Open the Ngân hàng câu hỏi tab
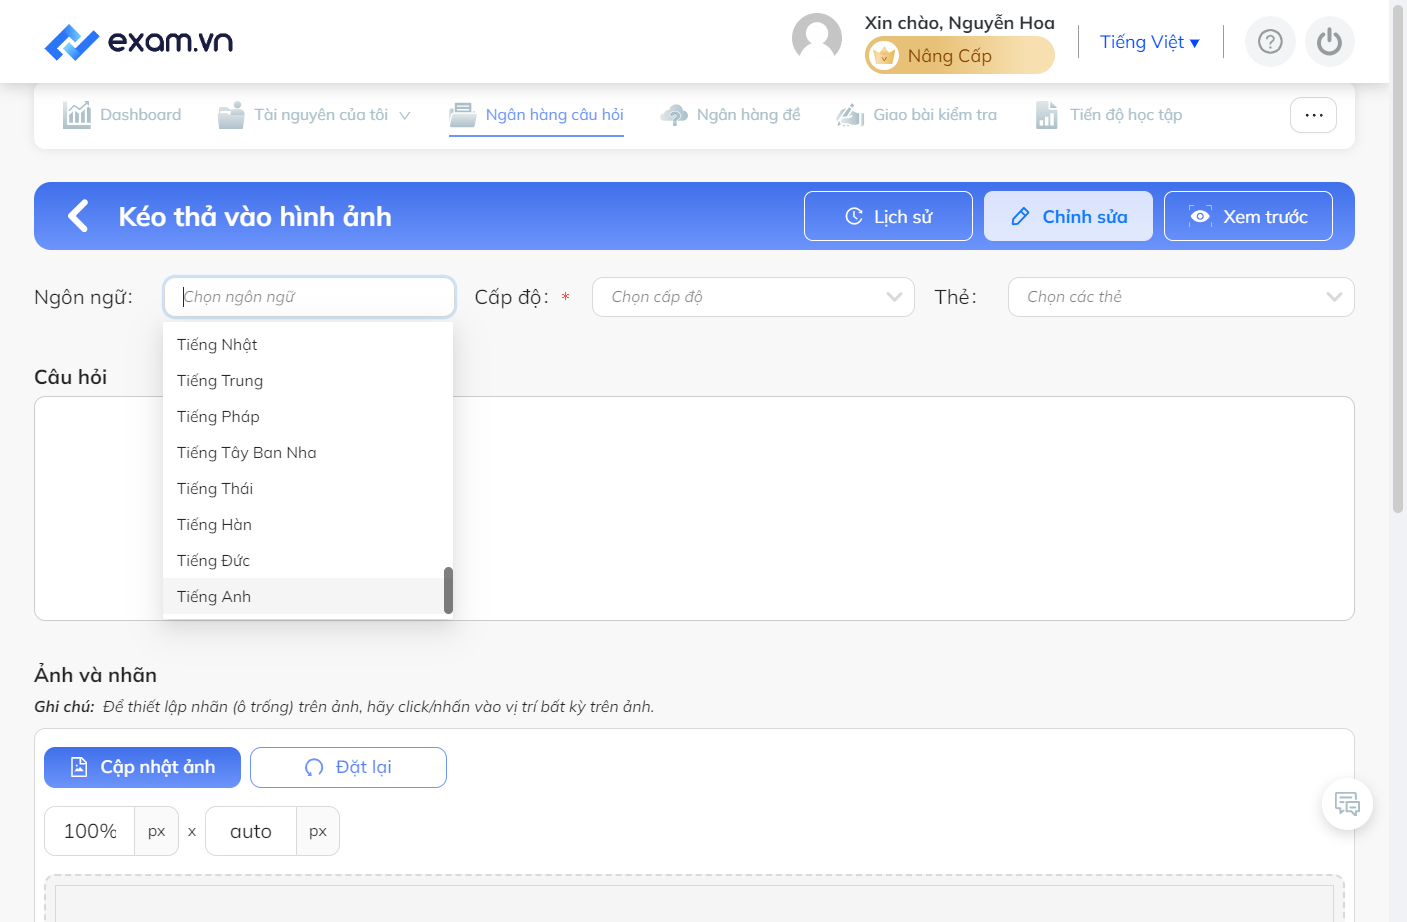 536,115
